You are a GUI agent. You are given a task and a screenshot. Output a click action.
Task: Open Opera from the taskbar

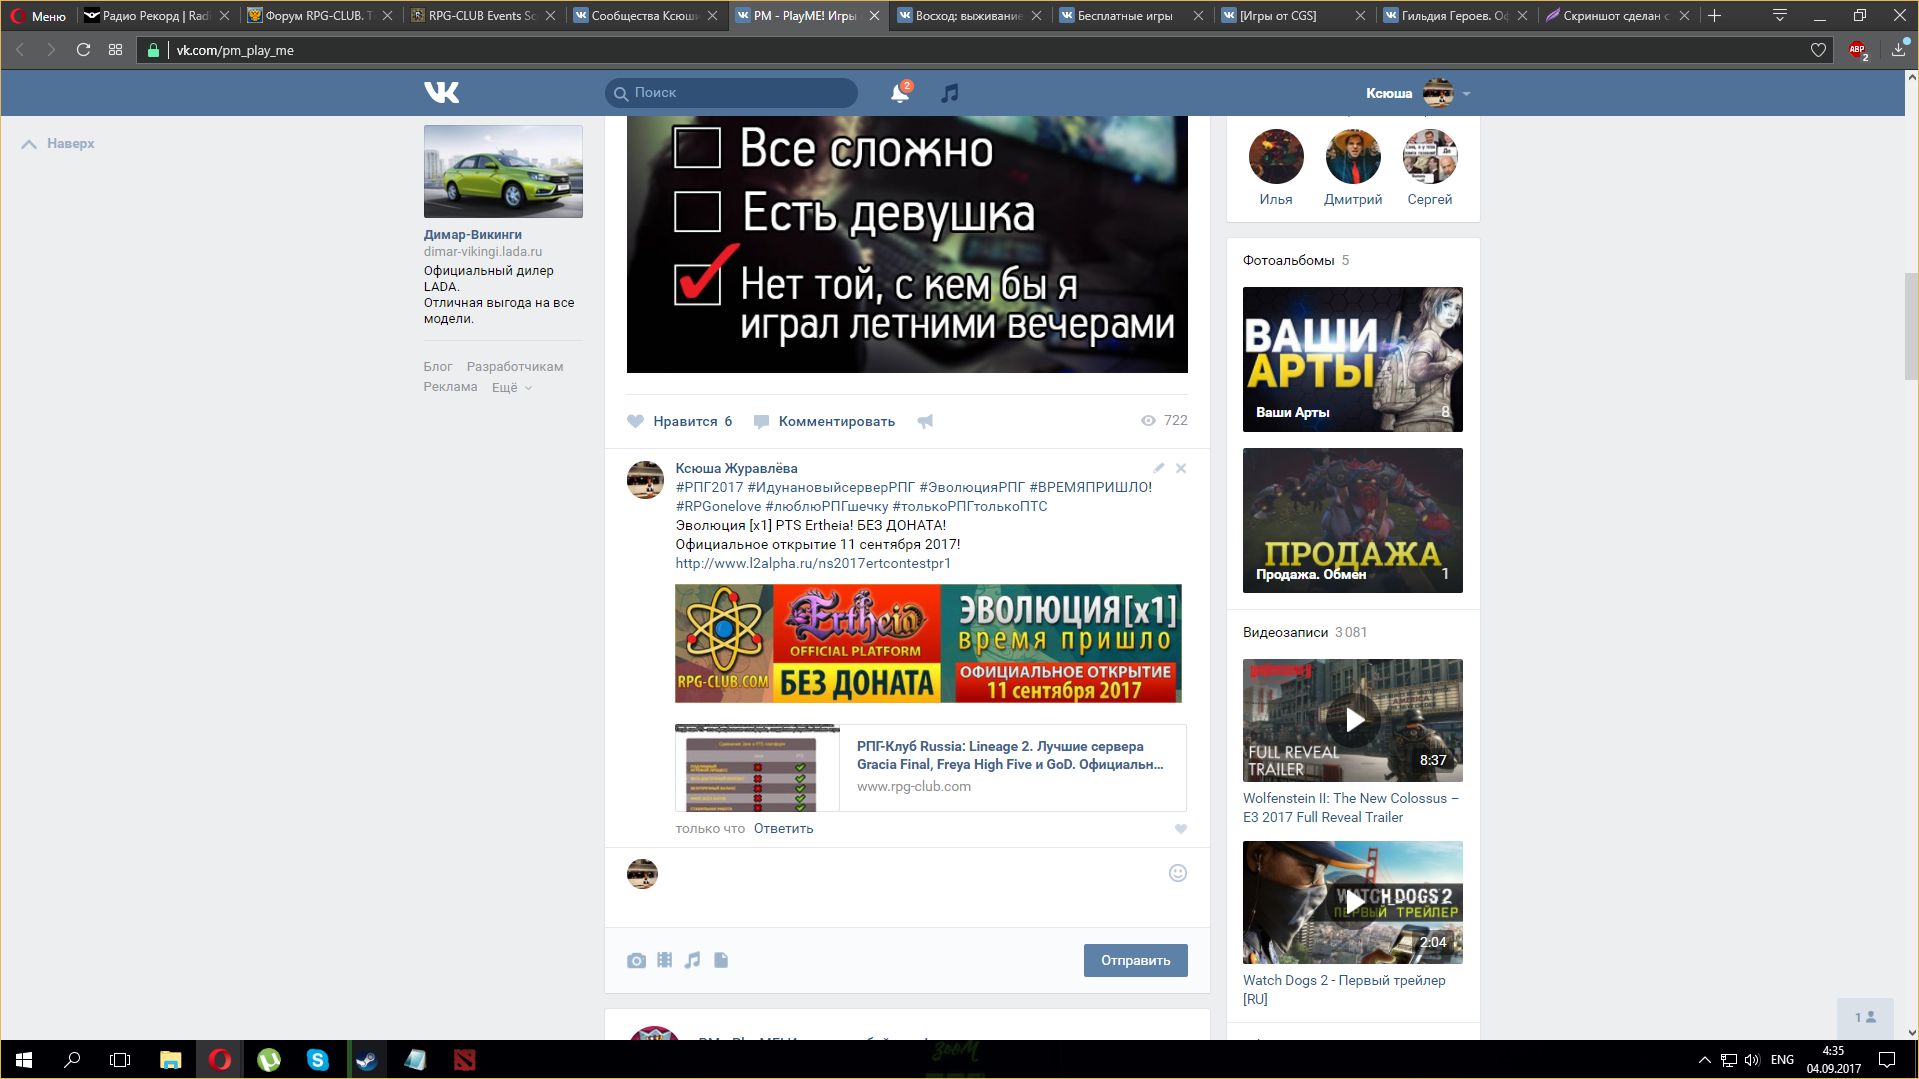tap(220, 1060)
